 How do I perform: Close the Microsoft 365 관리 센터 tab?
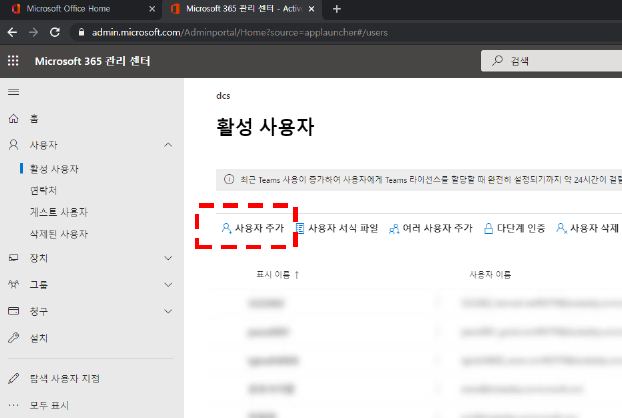pyautogui.click(x=311, y=9)
